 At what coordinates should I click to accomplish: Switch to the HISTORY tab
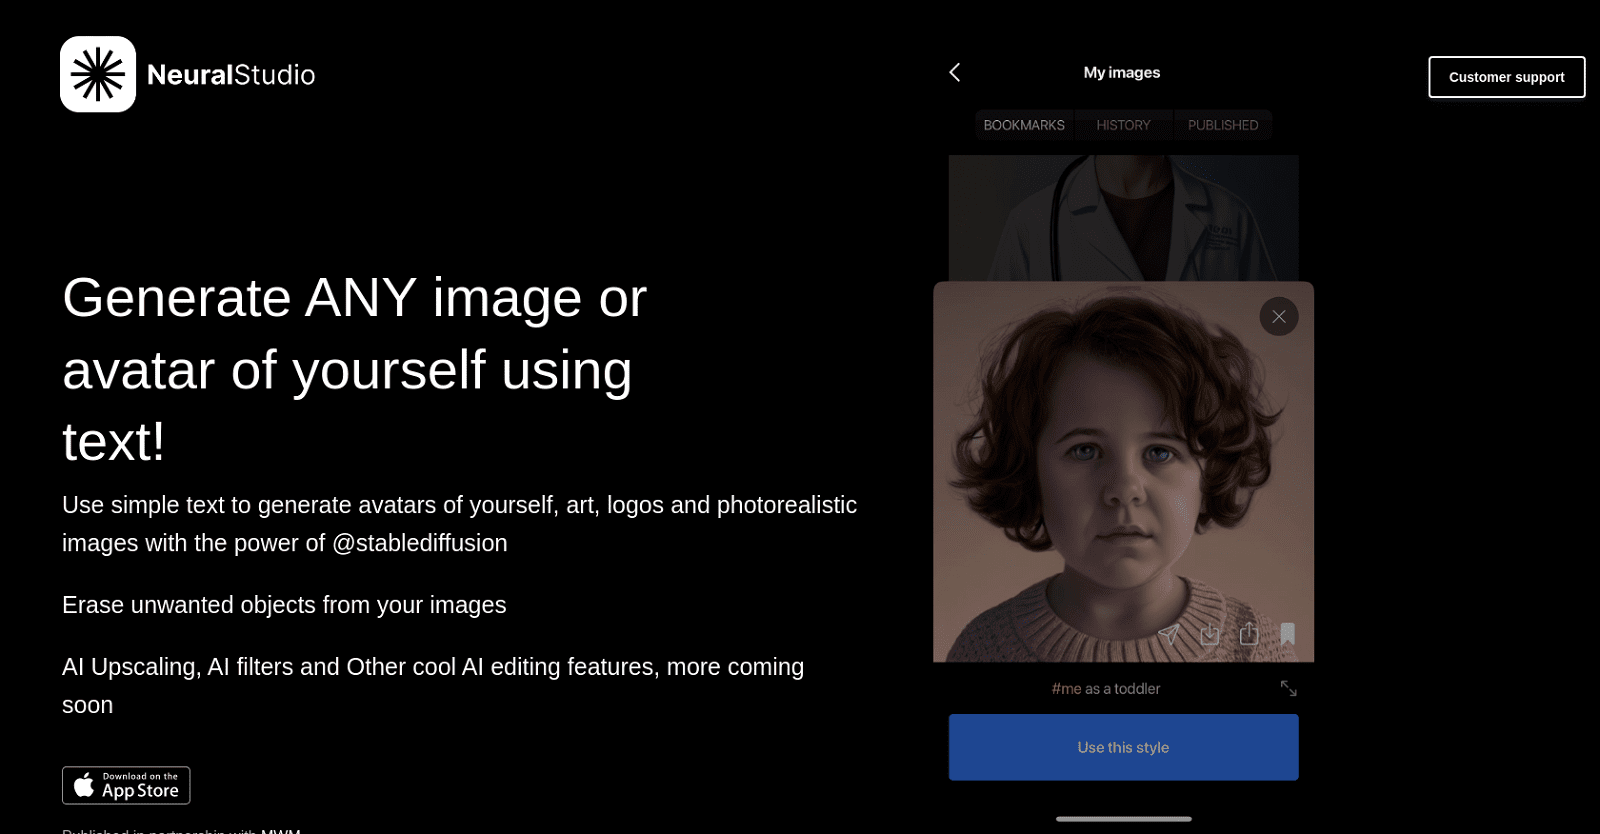click(x=1123, y=125)
